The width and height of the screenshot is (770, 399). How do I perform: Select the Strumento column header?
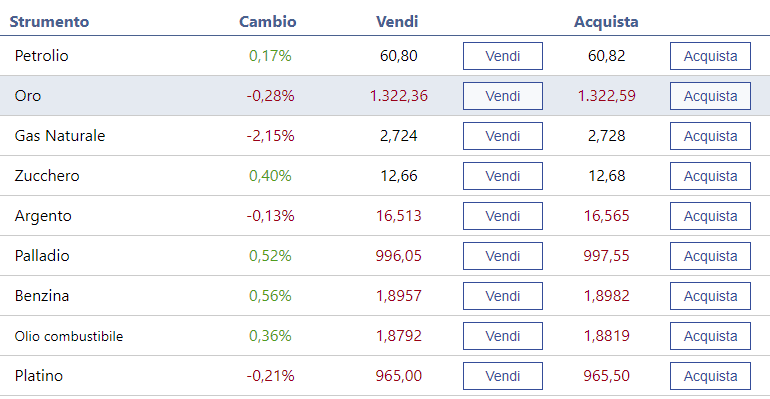[x=49, y=22]
